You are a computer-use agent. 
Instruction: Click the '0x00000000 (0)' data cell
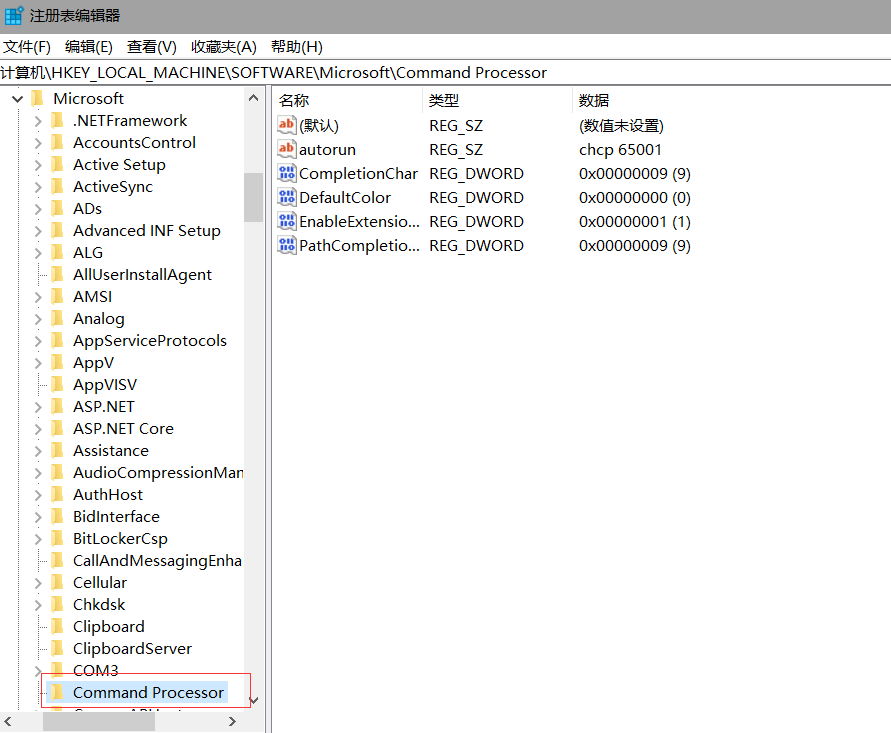tap(635, 198)
